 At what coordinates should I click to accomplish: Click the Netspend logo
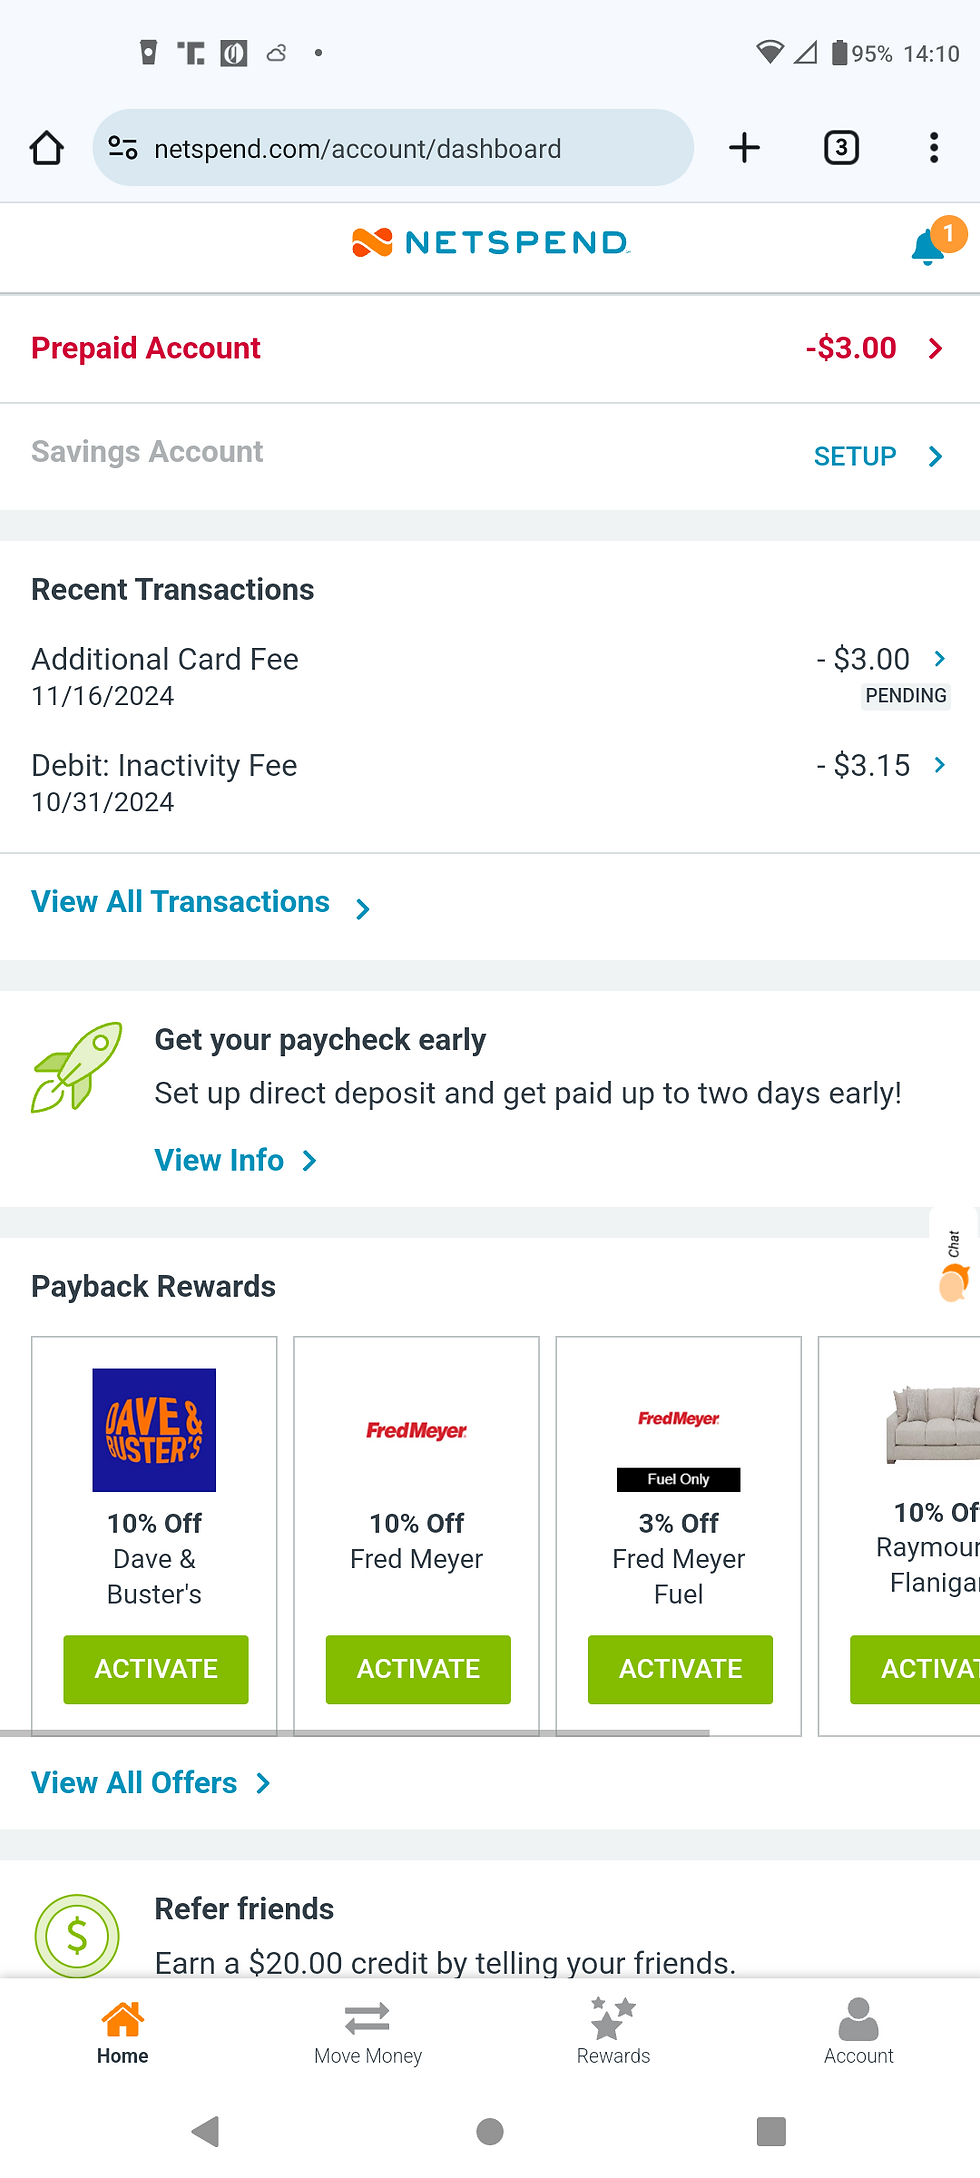490,242
